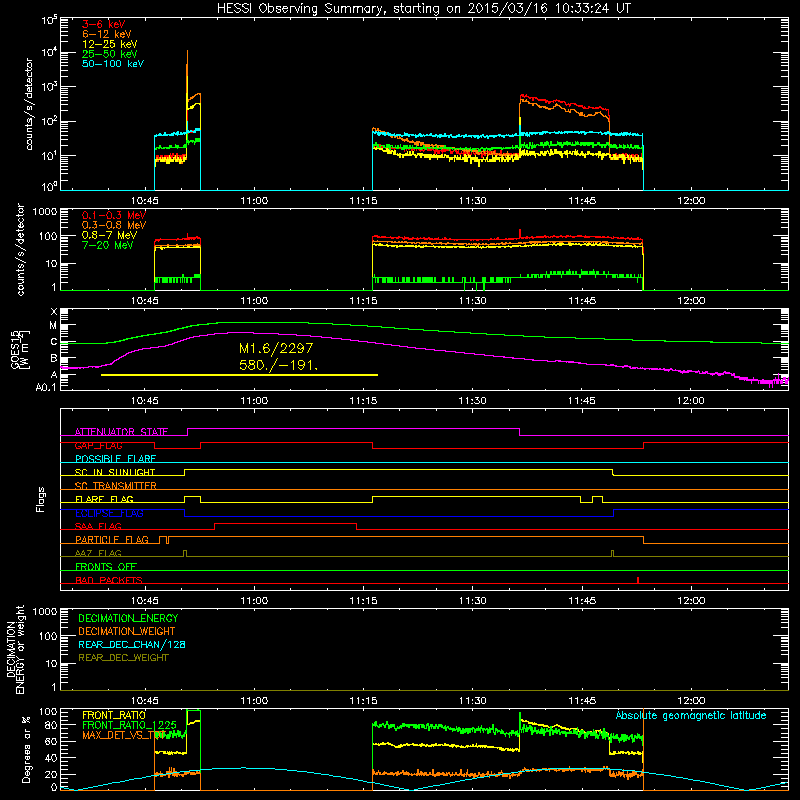800x800 pixels.
Task: Select the ECLIPSE_FLAG label
Action: [x=109, y=513]
